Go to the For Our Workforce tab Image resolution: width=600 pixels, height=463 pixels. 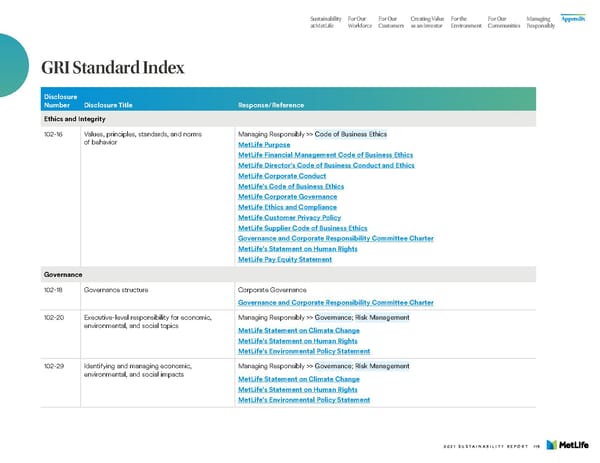[x=360, y=21]
